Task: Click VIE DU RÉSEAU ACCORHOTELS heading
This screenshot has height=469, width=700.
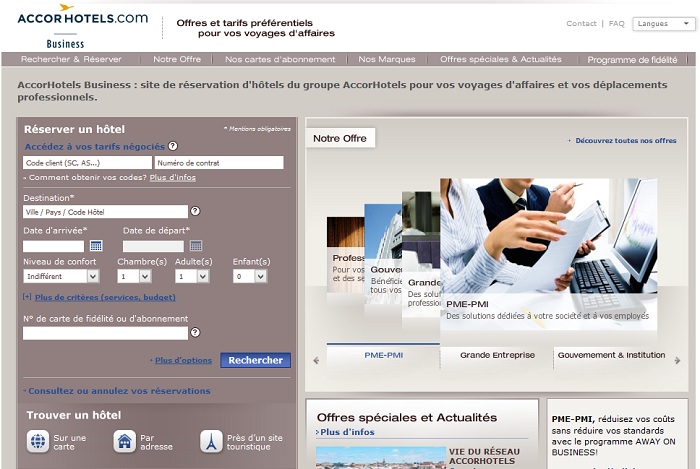Action: coord(484,456)
